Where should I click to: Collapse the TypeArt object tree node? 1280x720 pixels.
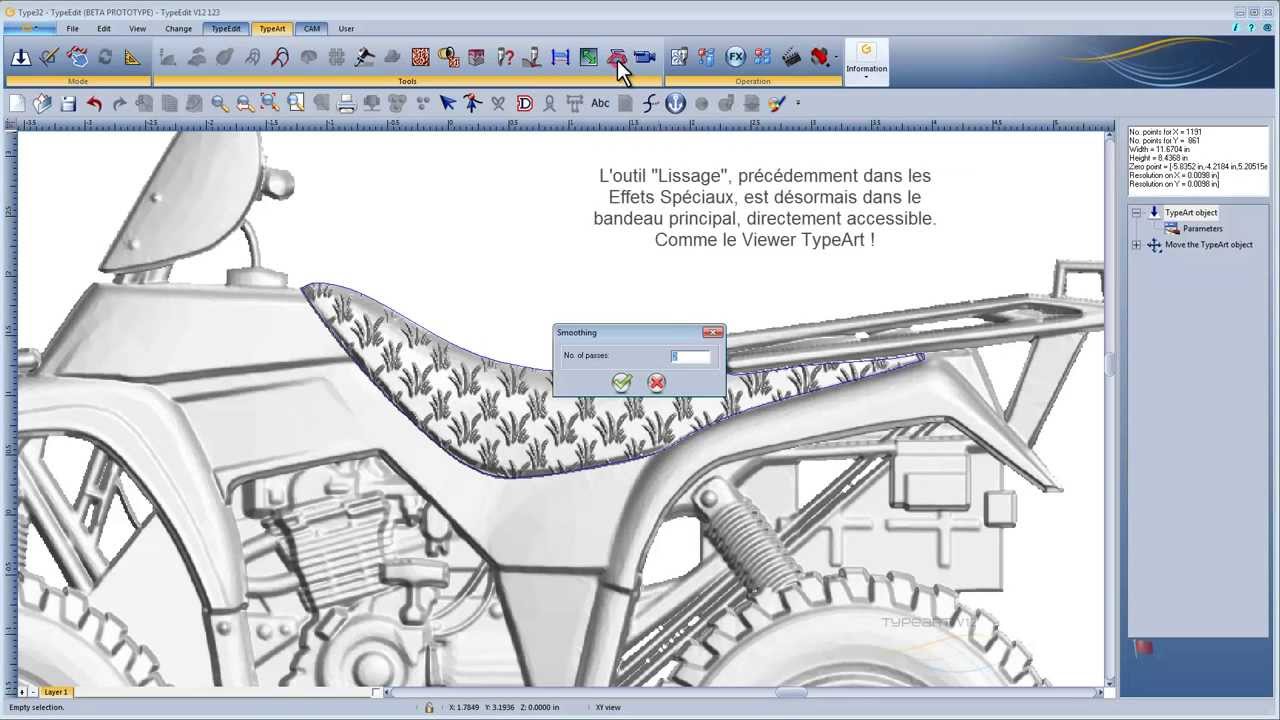pos(1136,213)
